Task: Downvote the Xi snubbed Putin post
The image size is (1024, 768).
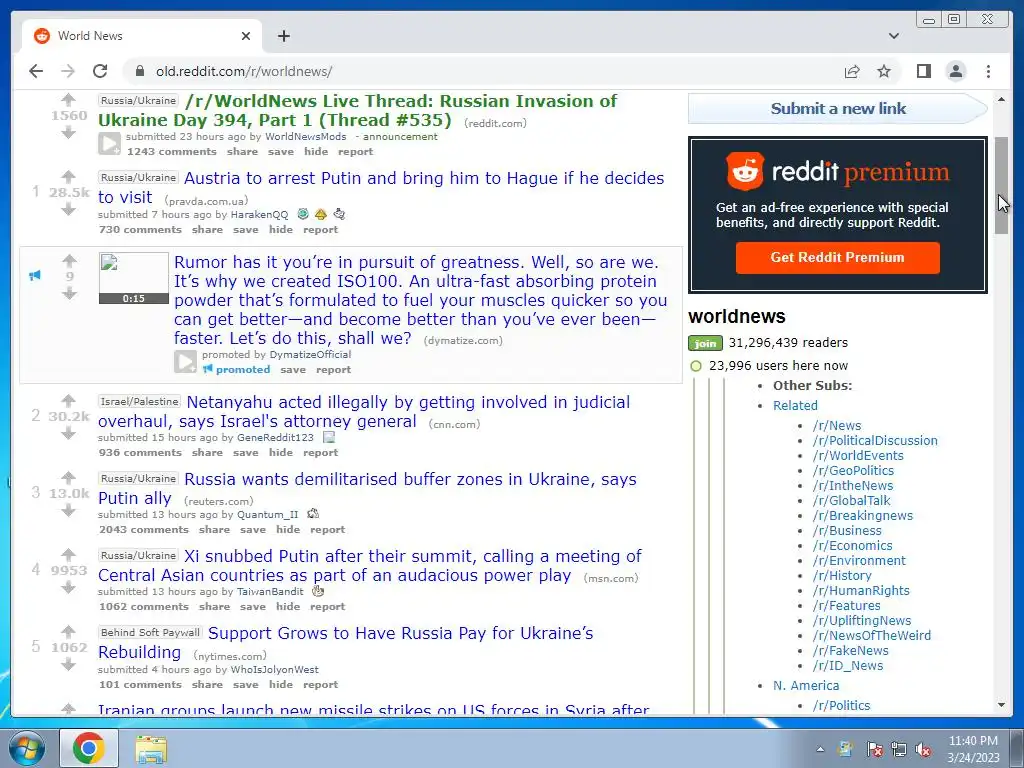Action: 69,588
